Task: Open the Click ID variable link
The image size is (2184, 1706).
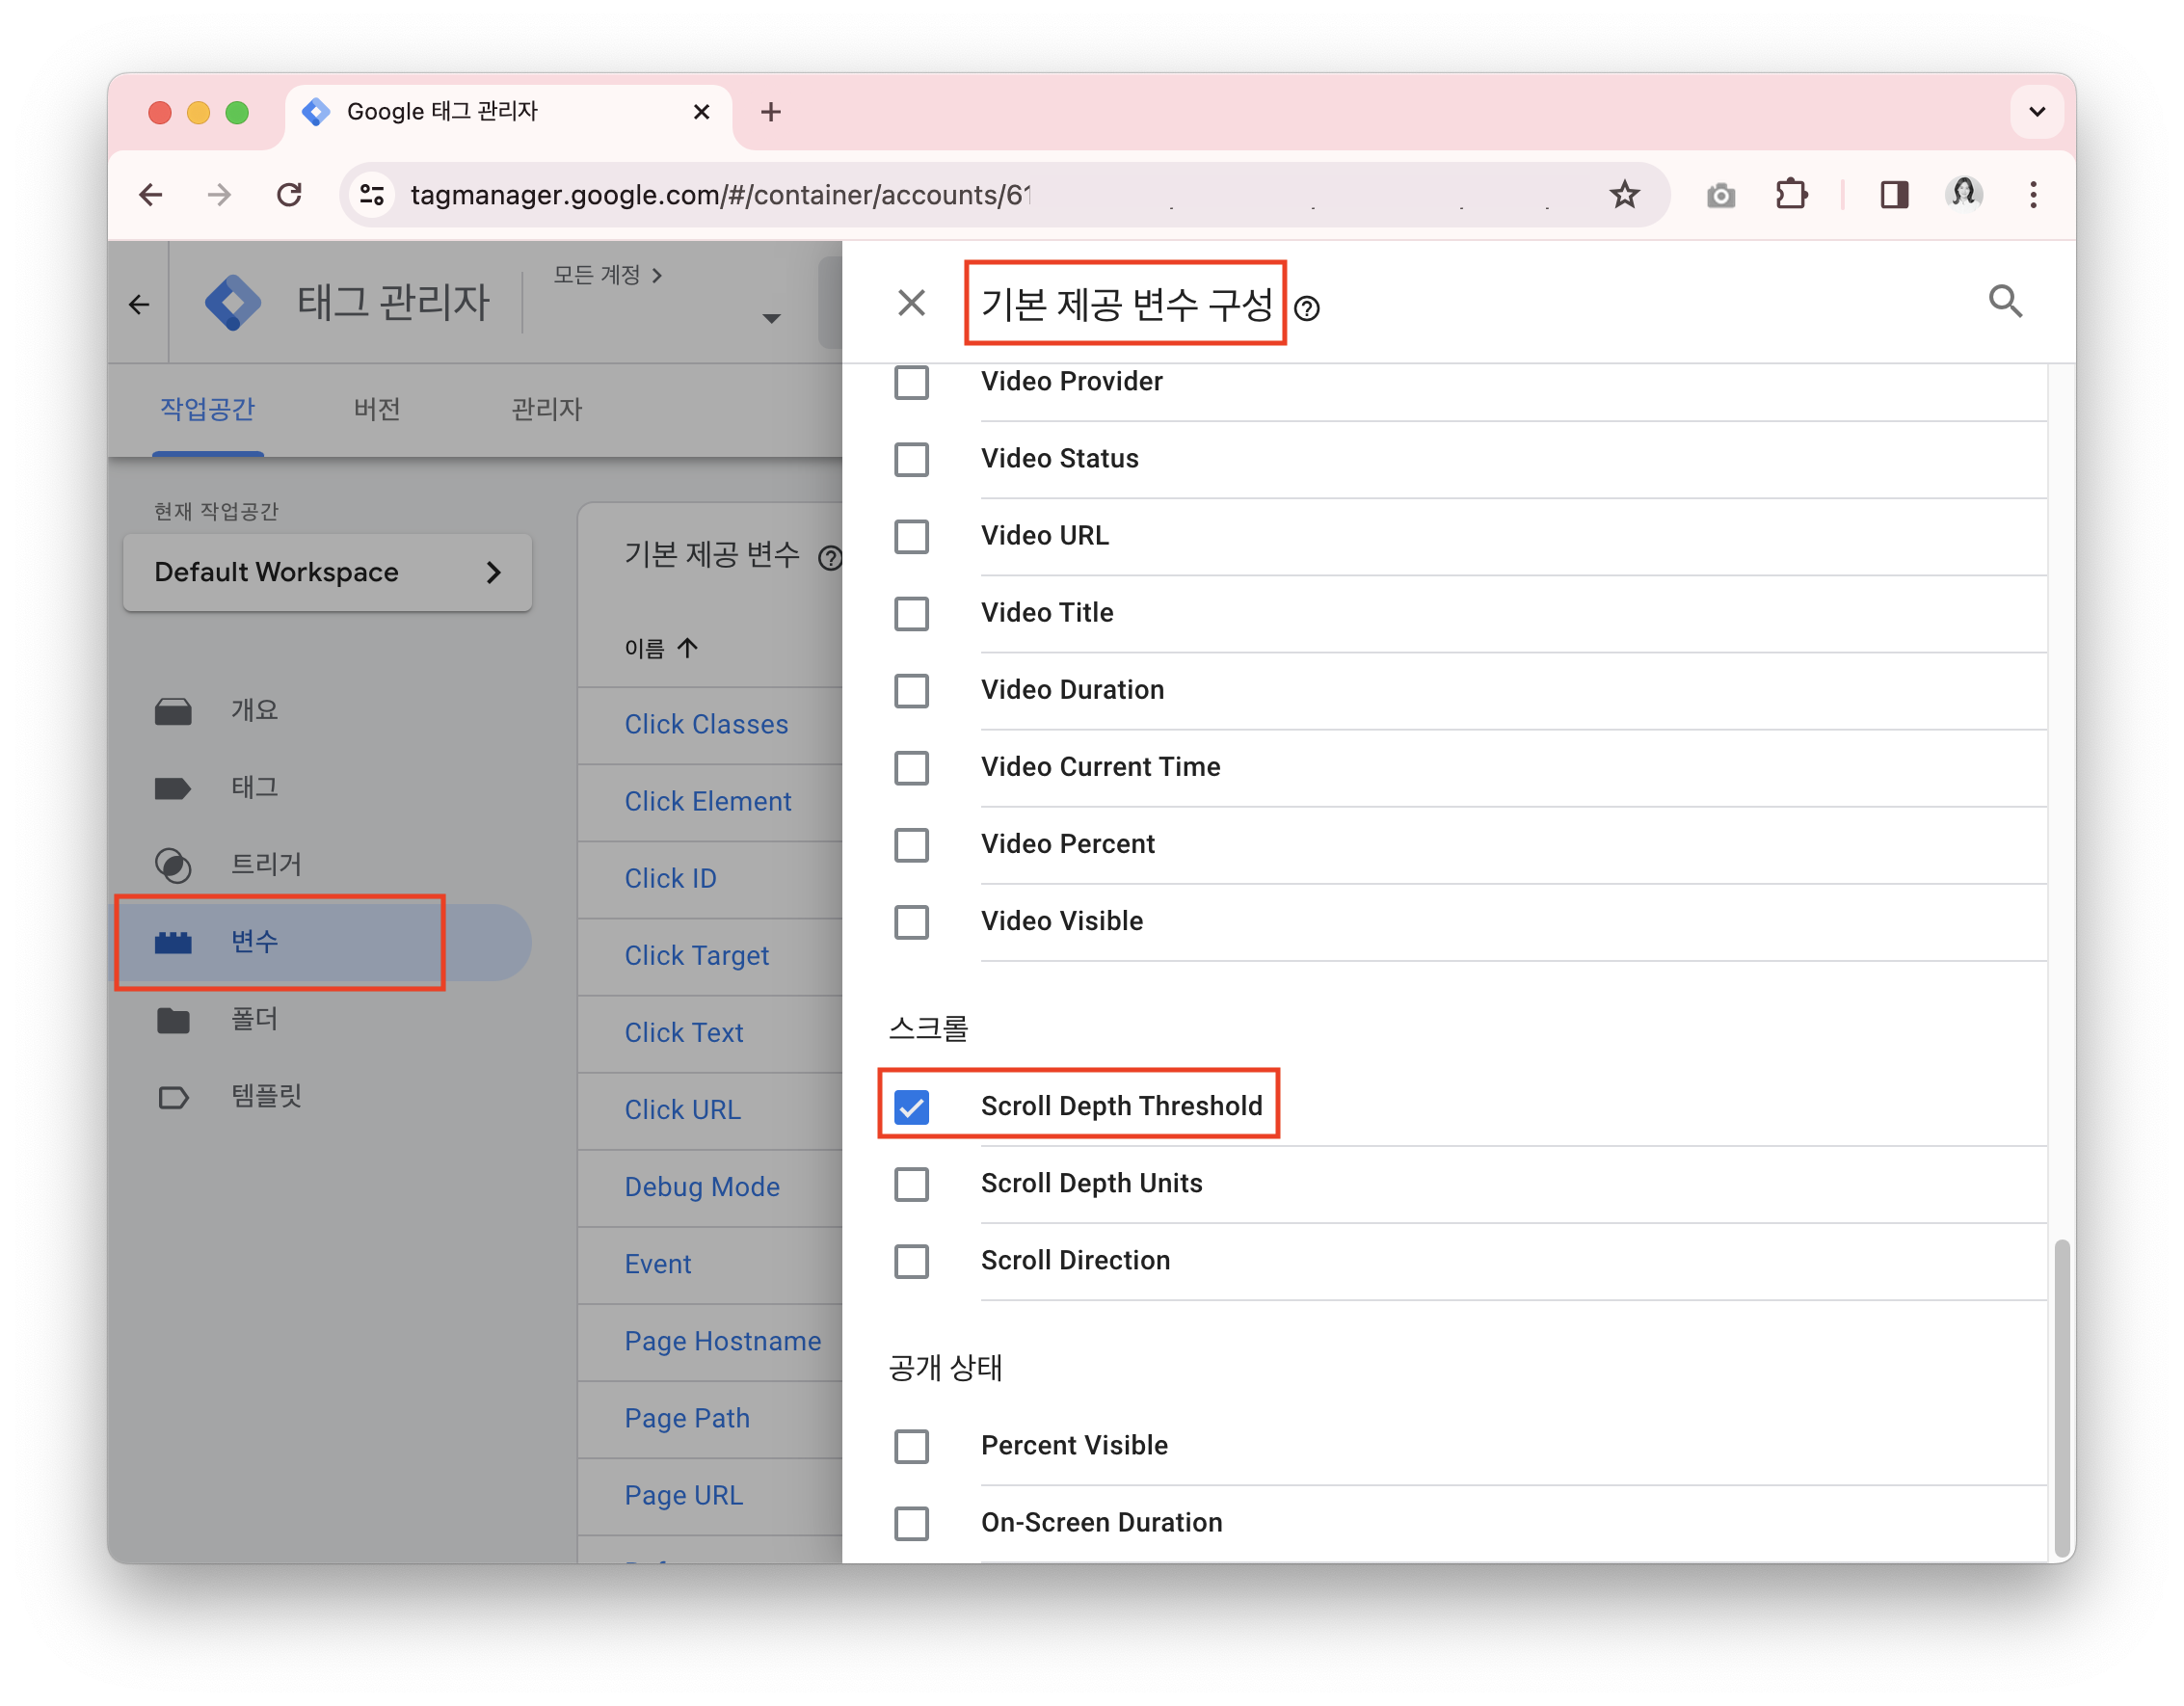Action: (670, 878)
